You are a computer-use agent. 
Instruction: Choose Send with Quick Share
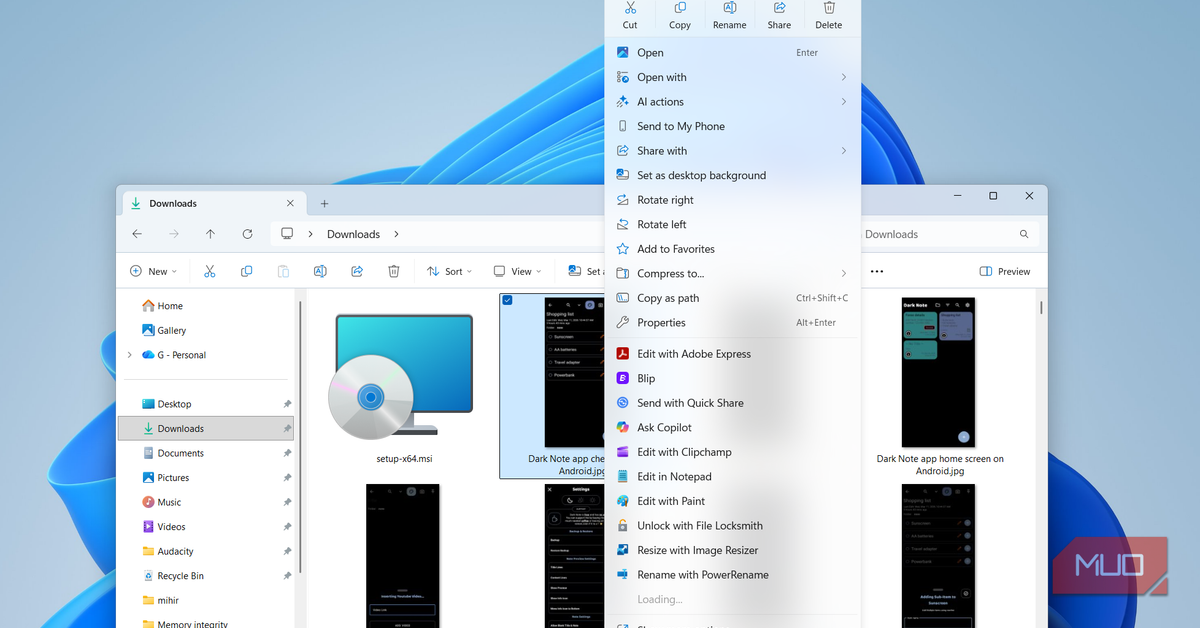[x=732, y=403]
